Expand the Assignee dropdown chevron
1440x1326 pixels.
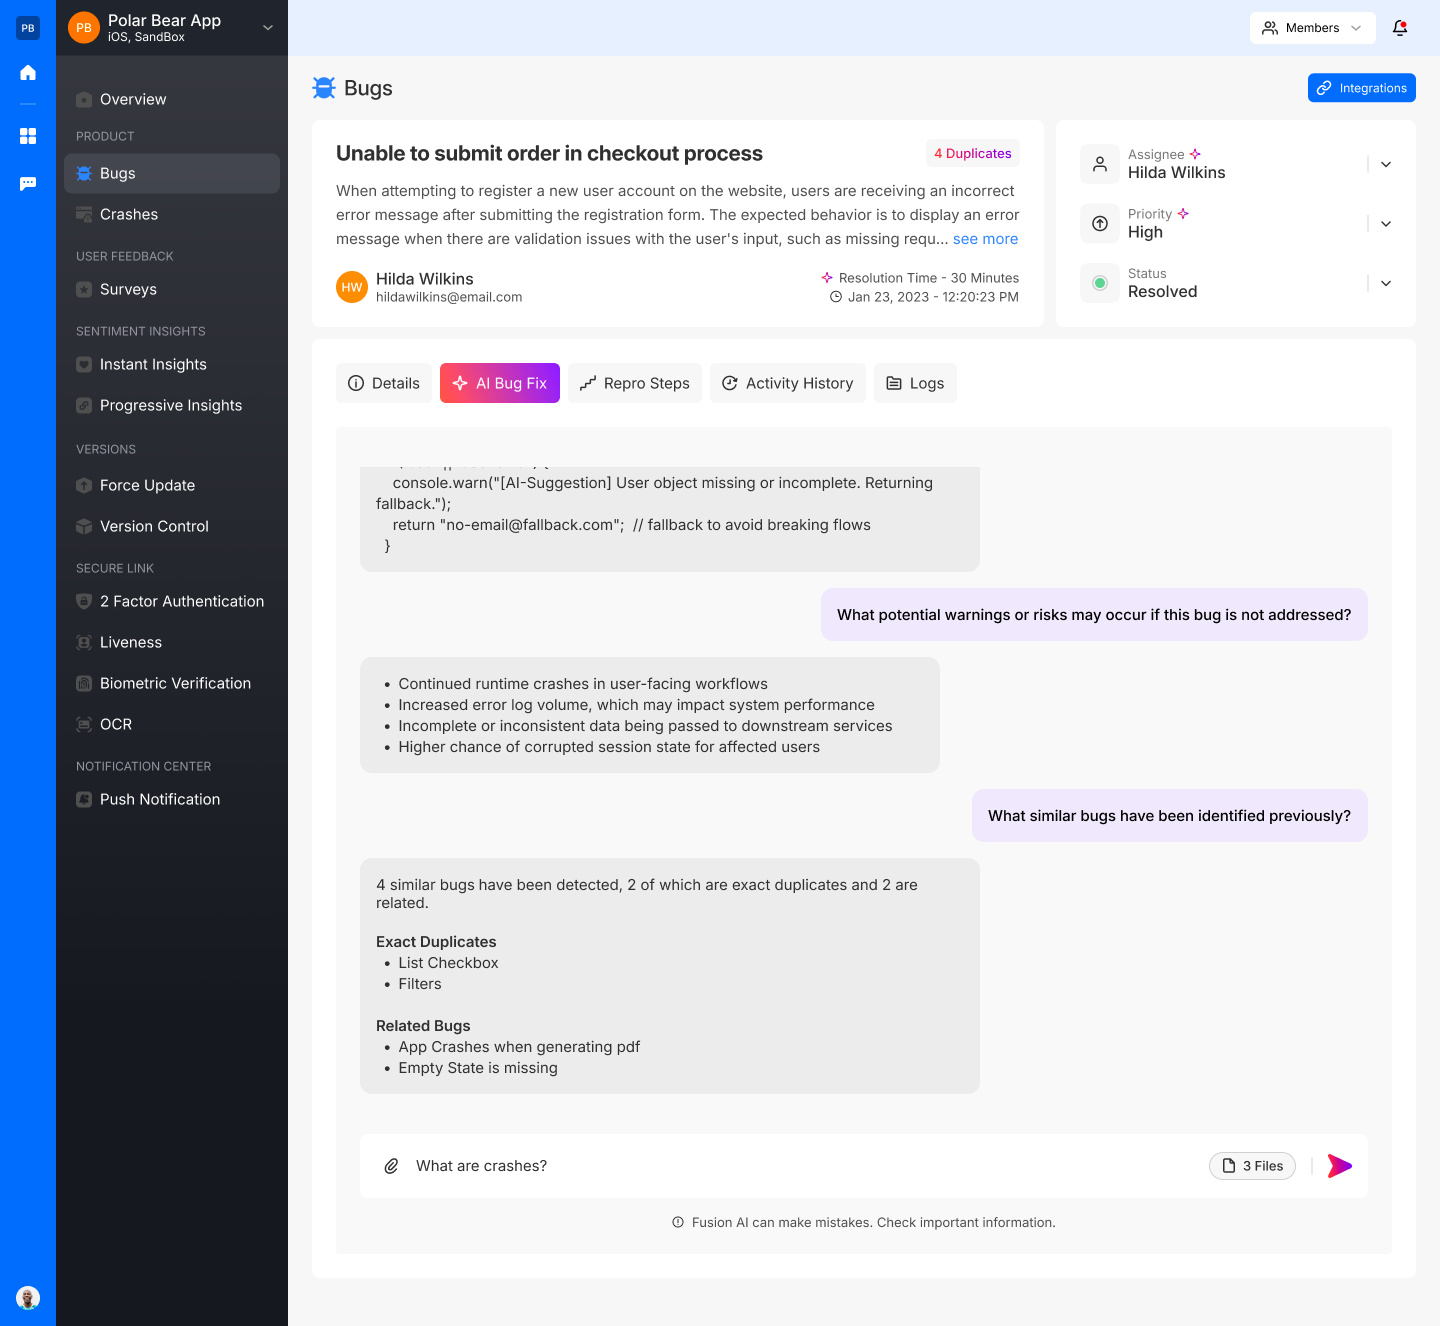[x=1385, y=165]
